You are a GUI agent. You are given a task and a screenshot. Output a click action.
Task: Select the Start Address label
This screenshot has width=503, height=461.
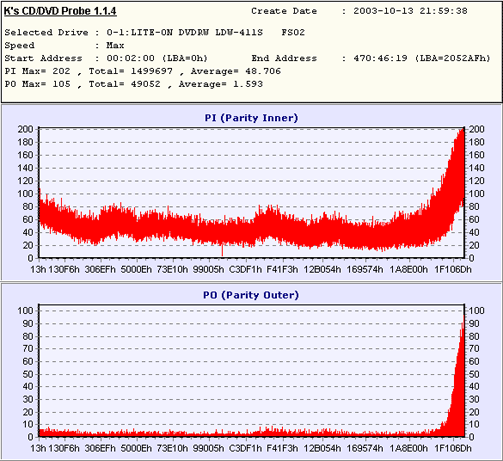[43, 58]
